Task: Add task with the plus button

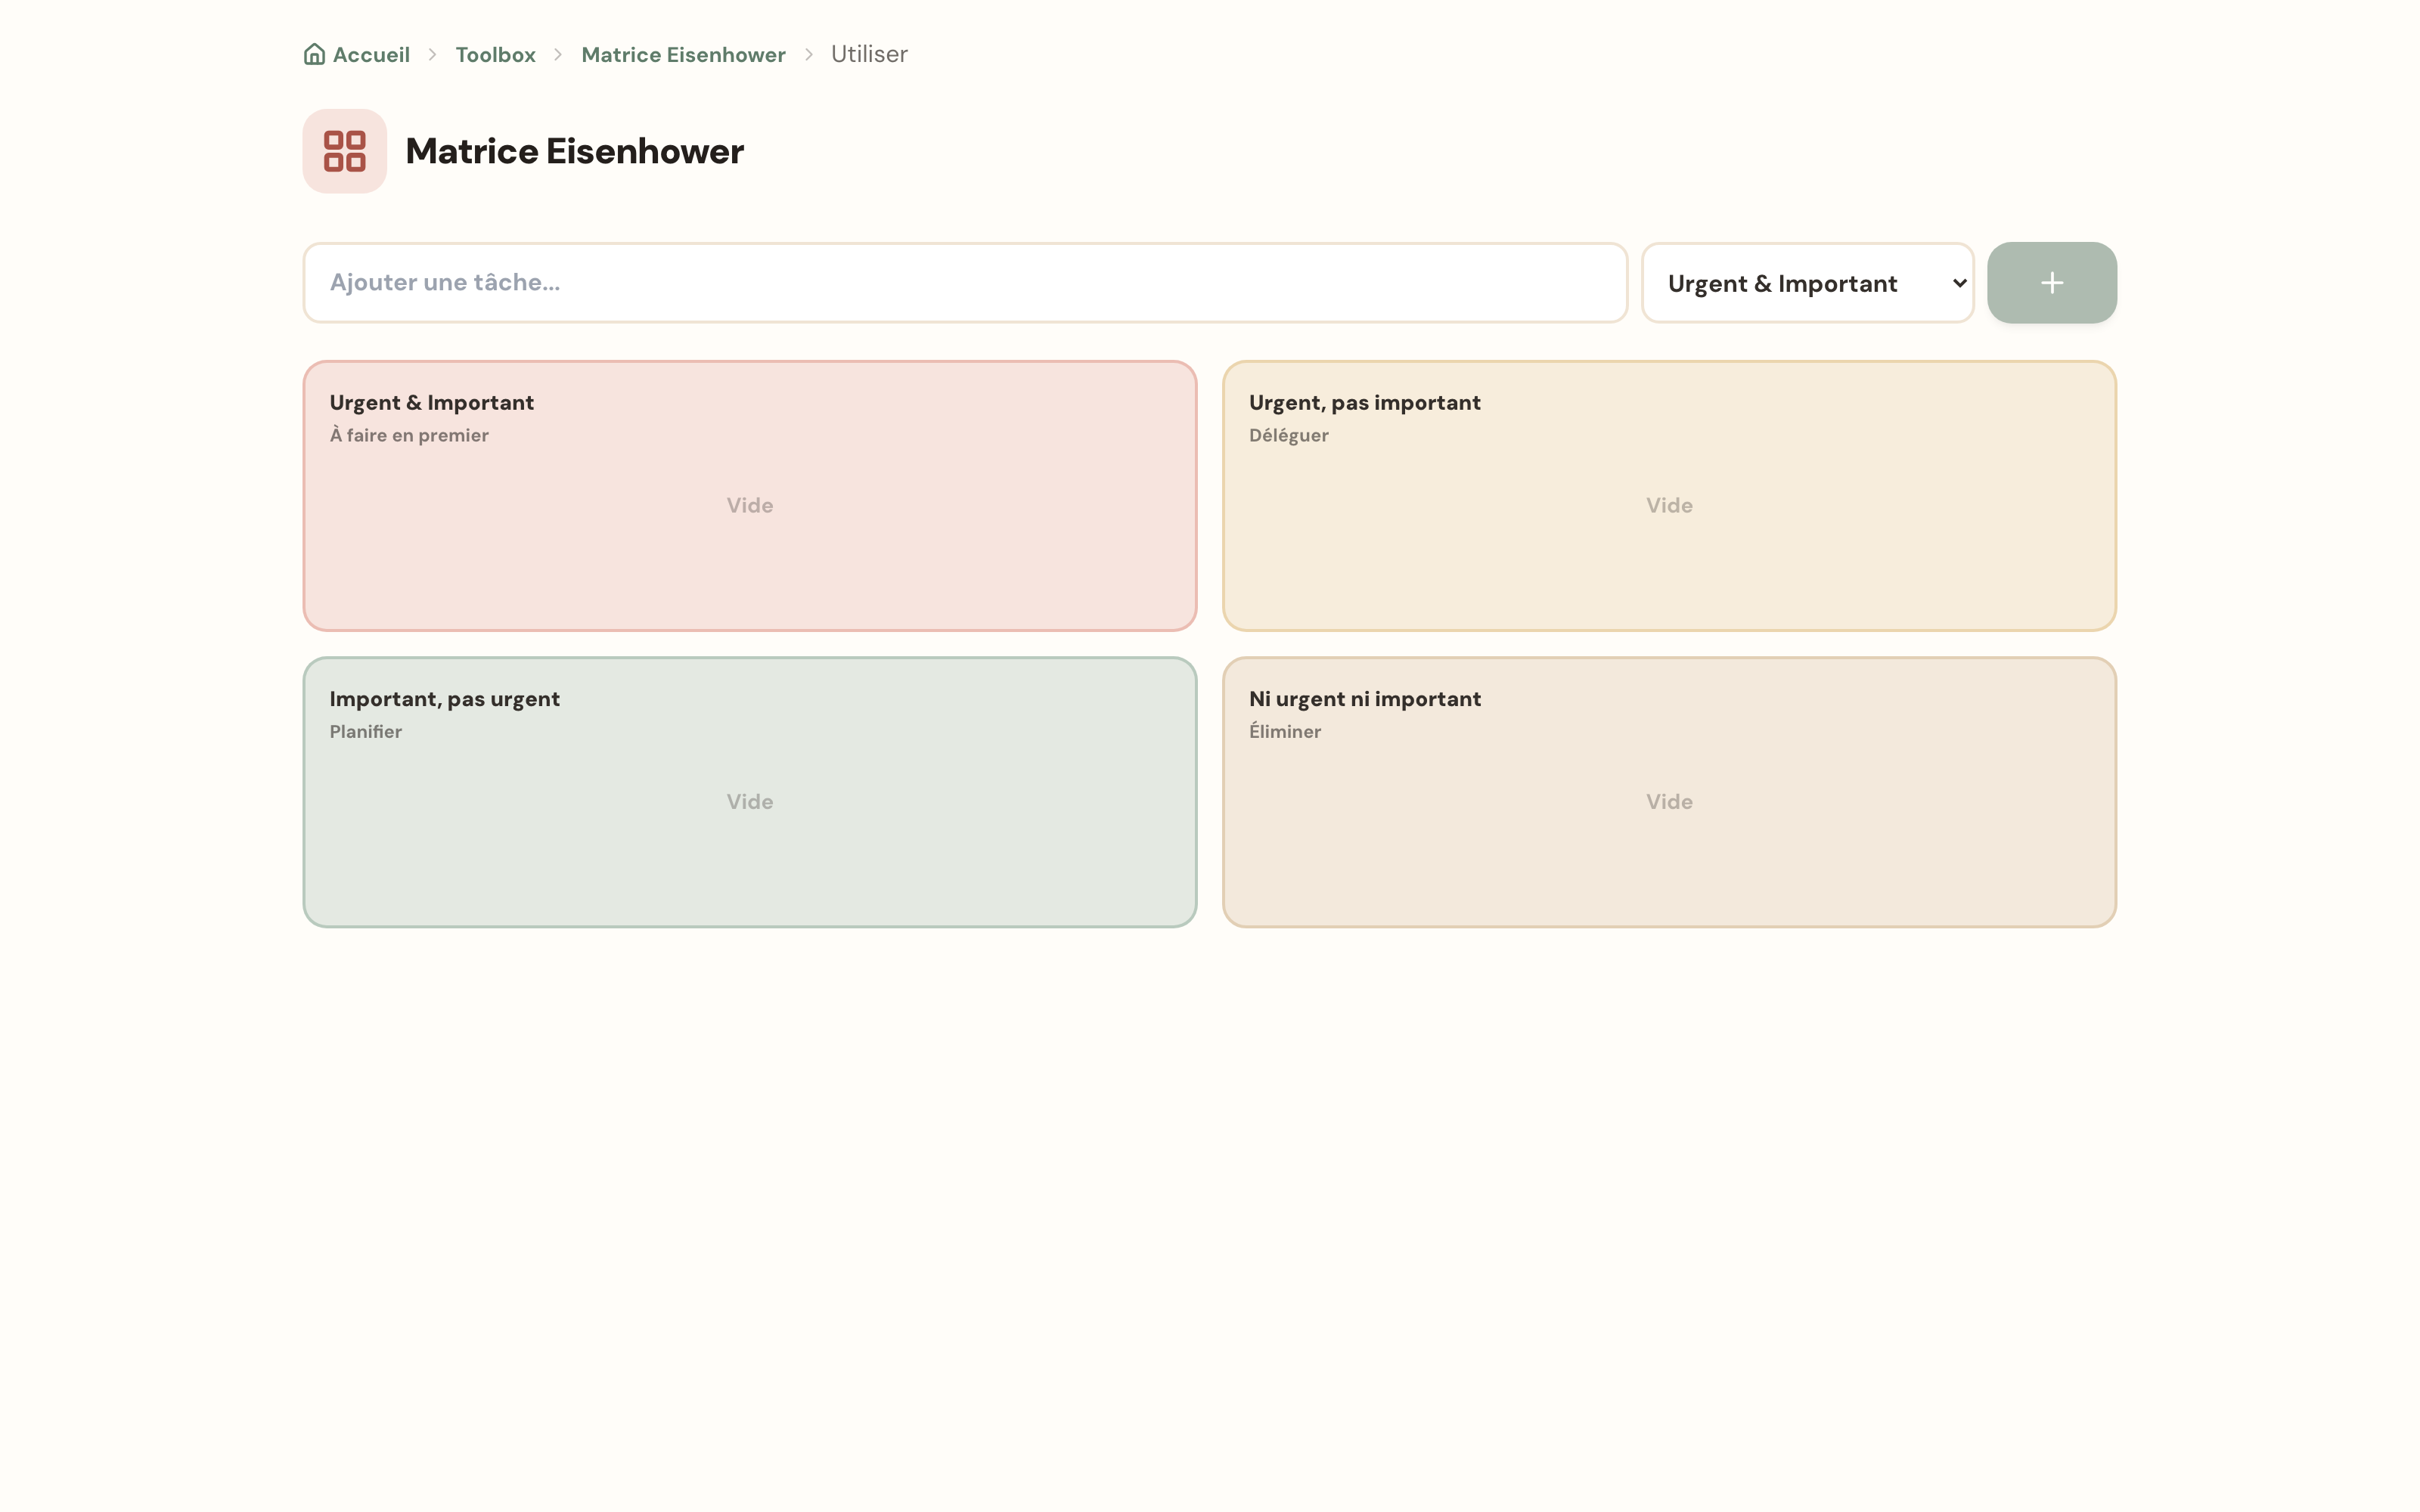Action: coord(2051,283)
